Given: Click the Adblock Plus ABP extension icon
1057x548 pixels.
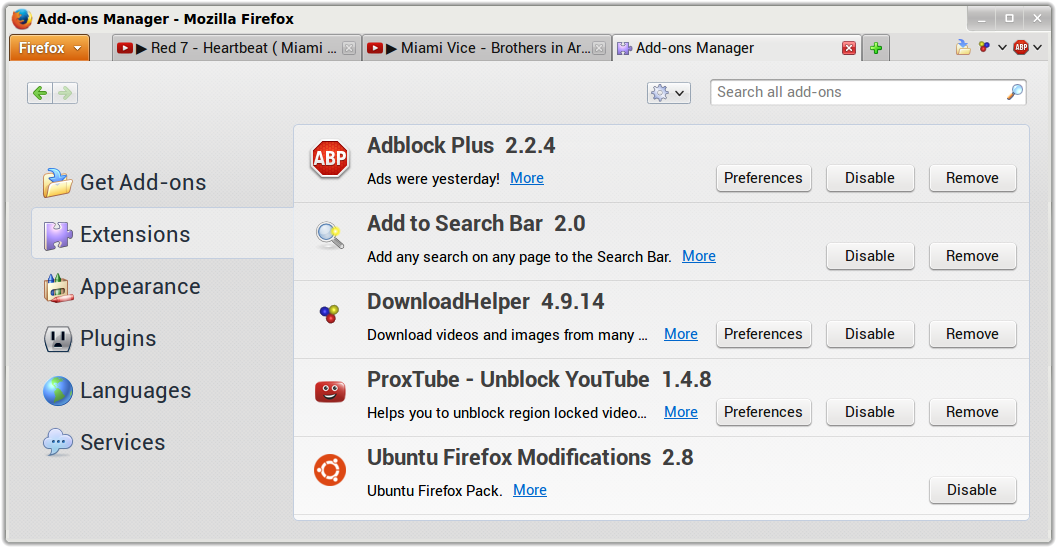Looking at the screenshot, I should click(330, 158).
